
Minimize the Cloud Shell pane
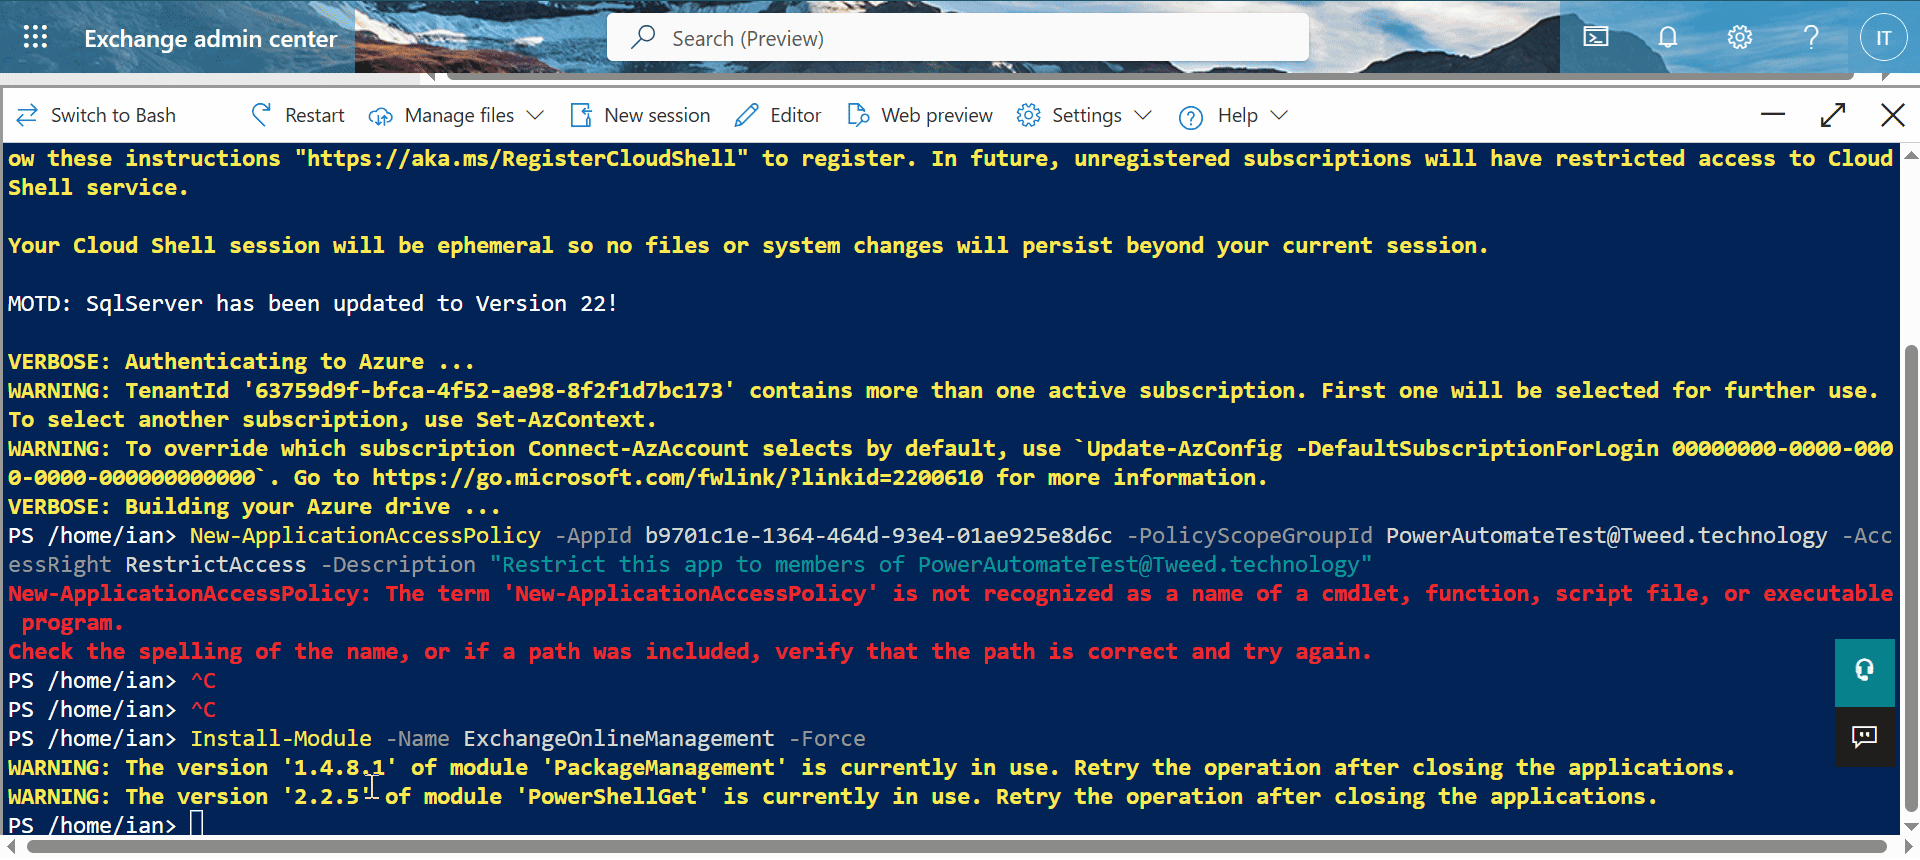point(1773,115)
